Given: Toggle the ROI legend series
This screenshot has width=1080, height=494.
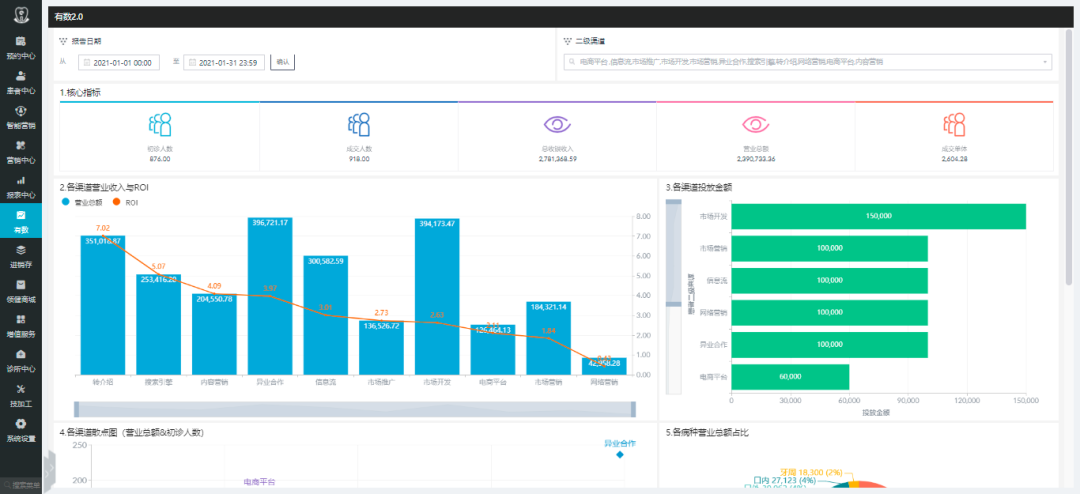Looking at the screenshot, I should pyautogui.click(x=125, y=203).
